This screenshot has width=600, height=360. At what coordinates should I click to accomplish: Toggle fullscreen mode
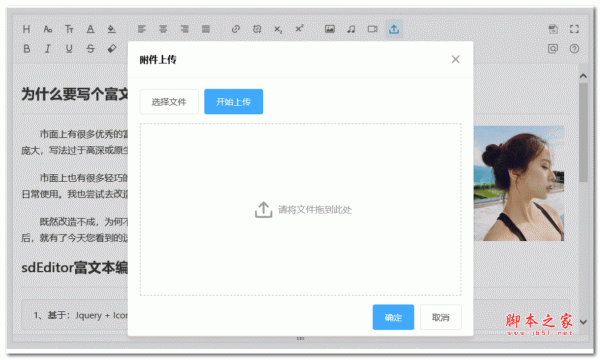pyautogui.click(x=574, y=29)
